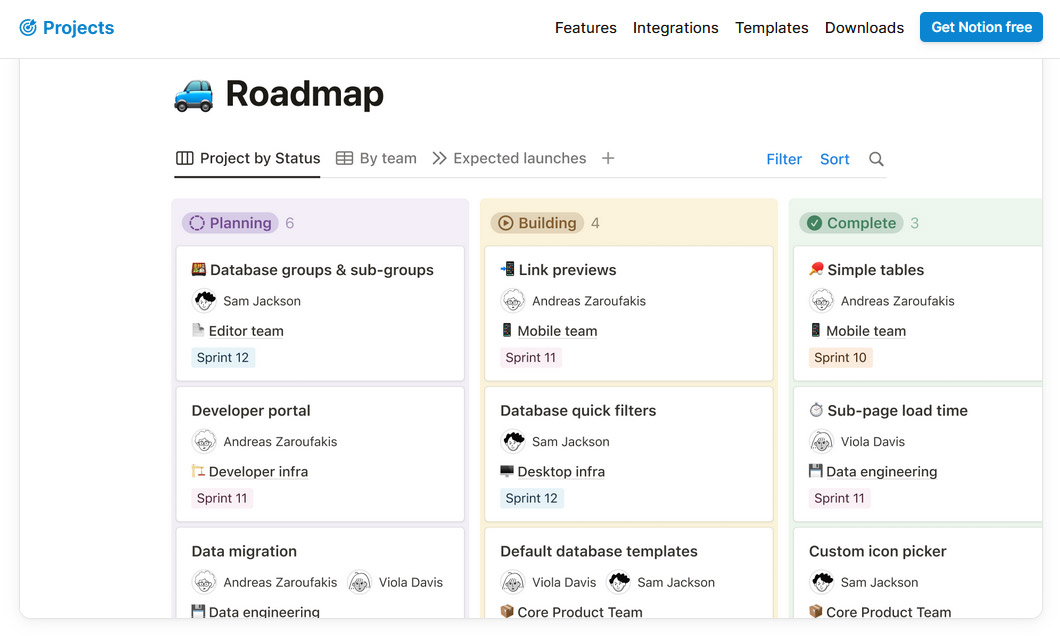Go to the Integrations page

(675, 28)
